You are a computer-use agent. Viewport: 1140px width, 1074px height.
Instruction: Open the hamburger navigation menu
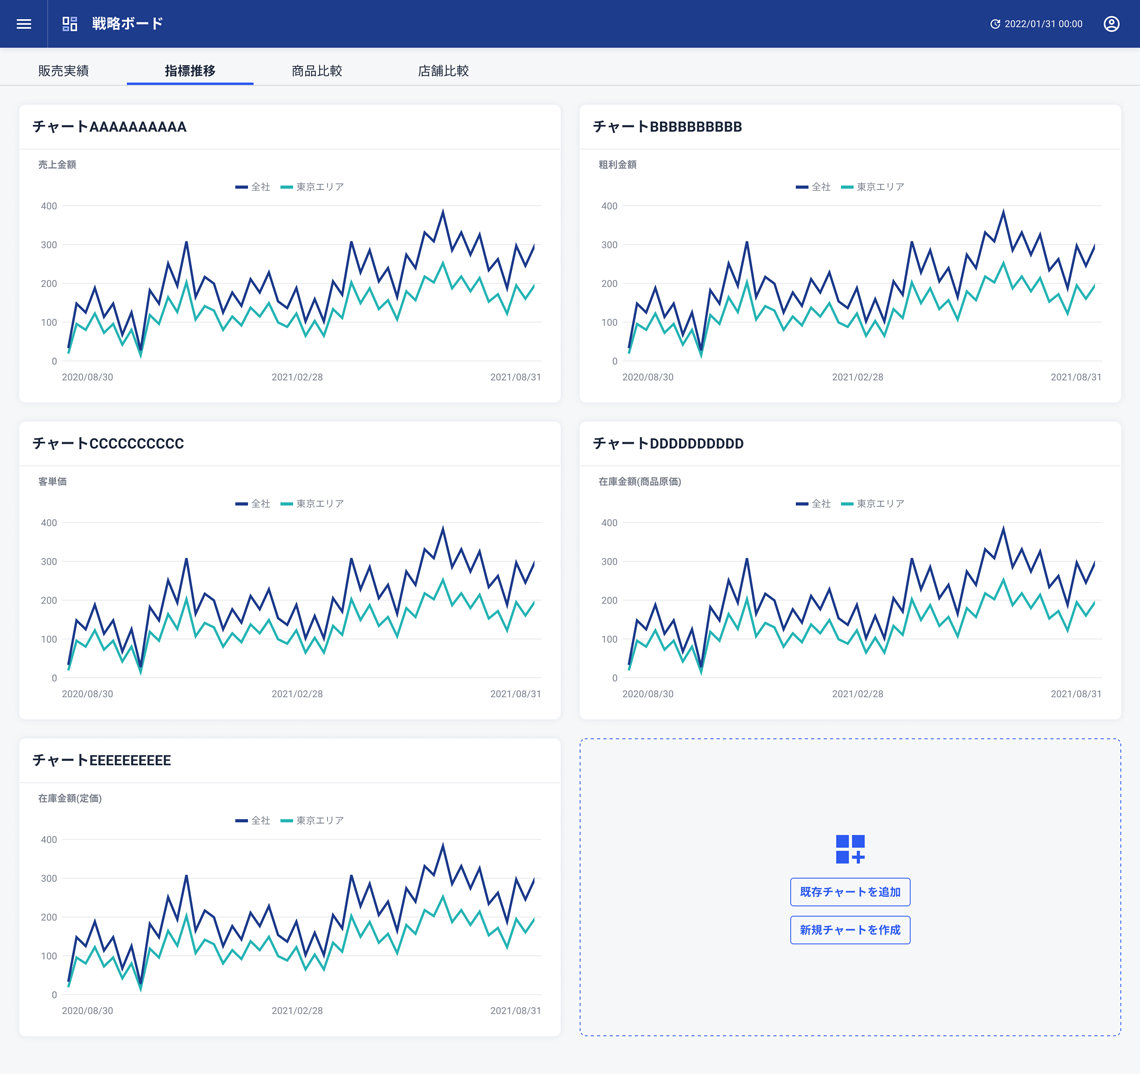[24, 24]
